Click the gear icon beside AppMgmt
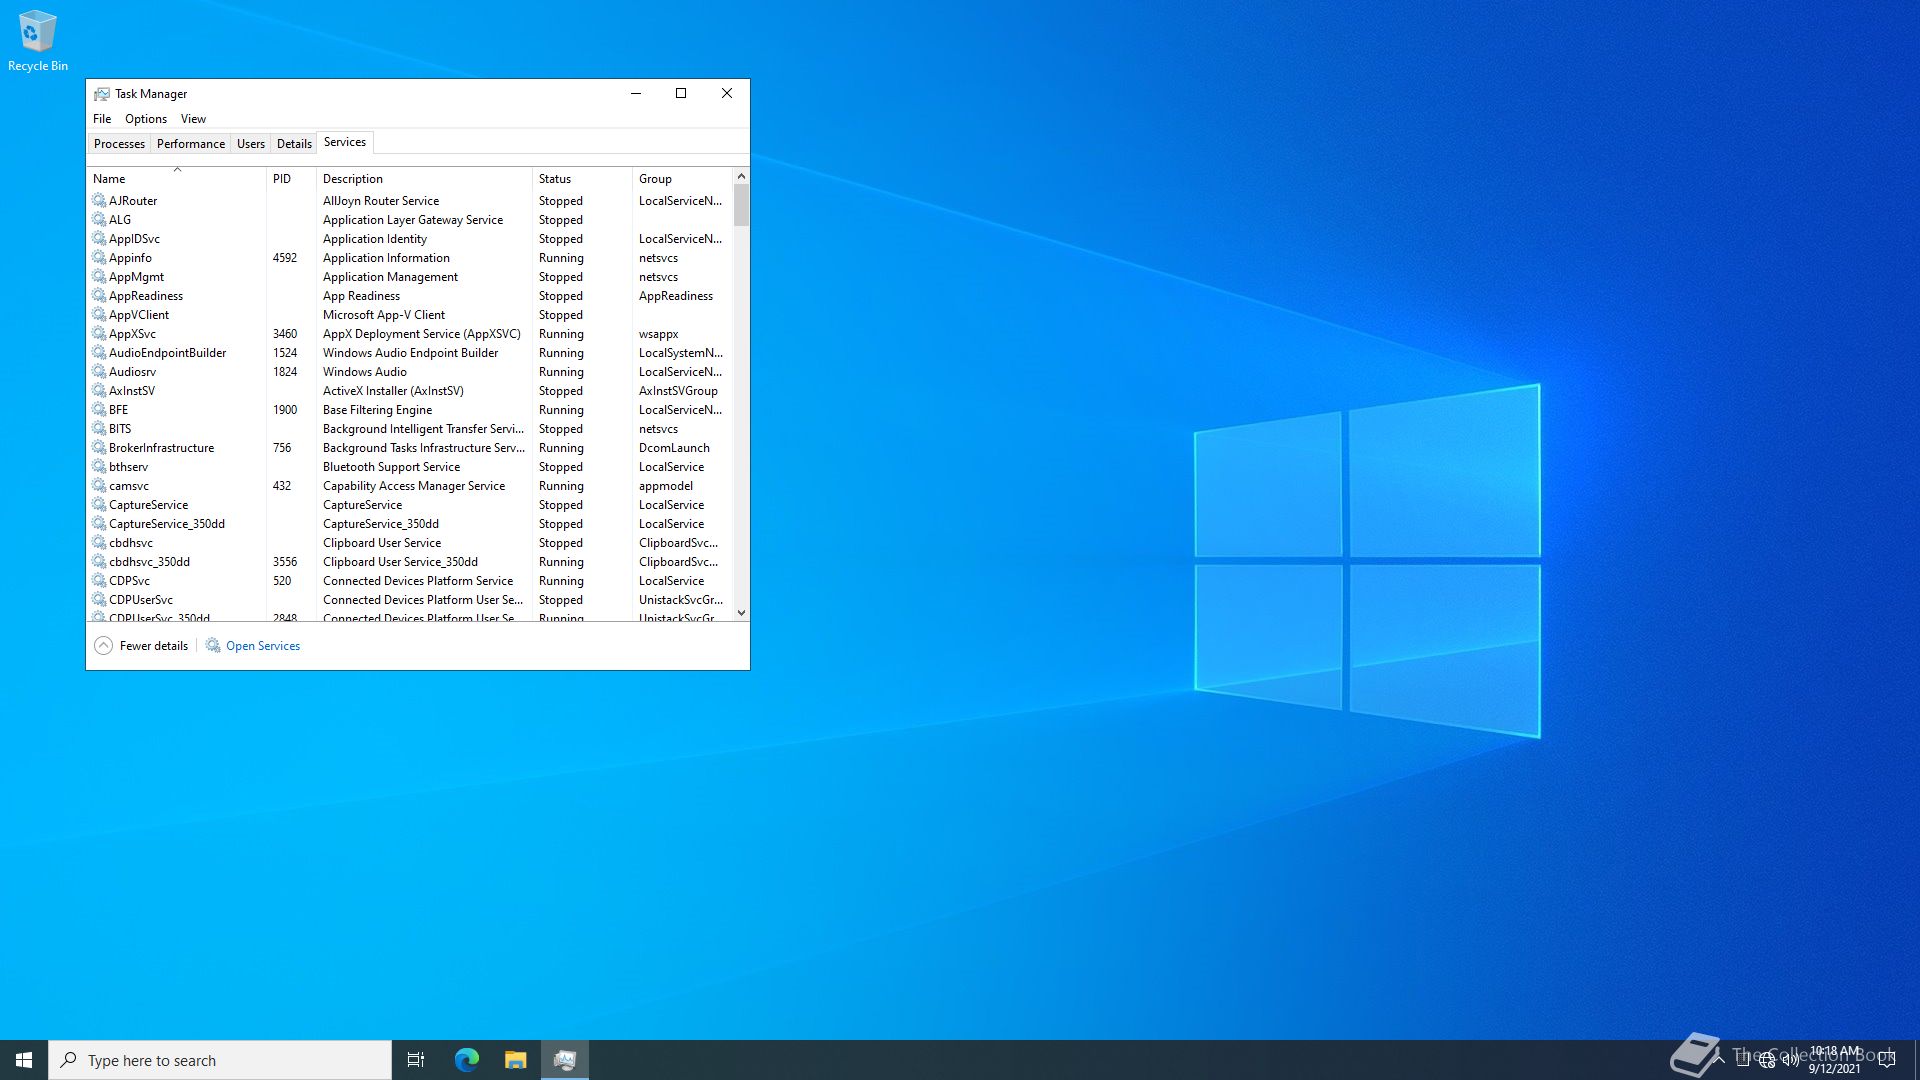The height and width of the screenshot is (1080, 1920). 99,277
